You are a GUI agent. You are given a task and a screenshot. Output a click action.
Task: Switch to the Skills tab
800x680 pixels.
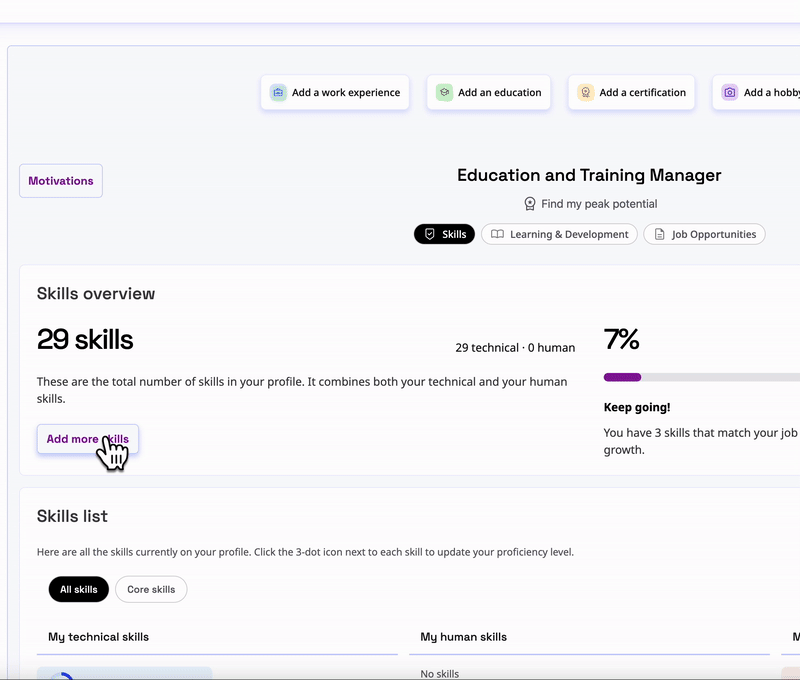[x=444, y=234]
